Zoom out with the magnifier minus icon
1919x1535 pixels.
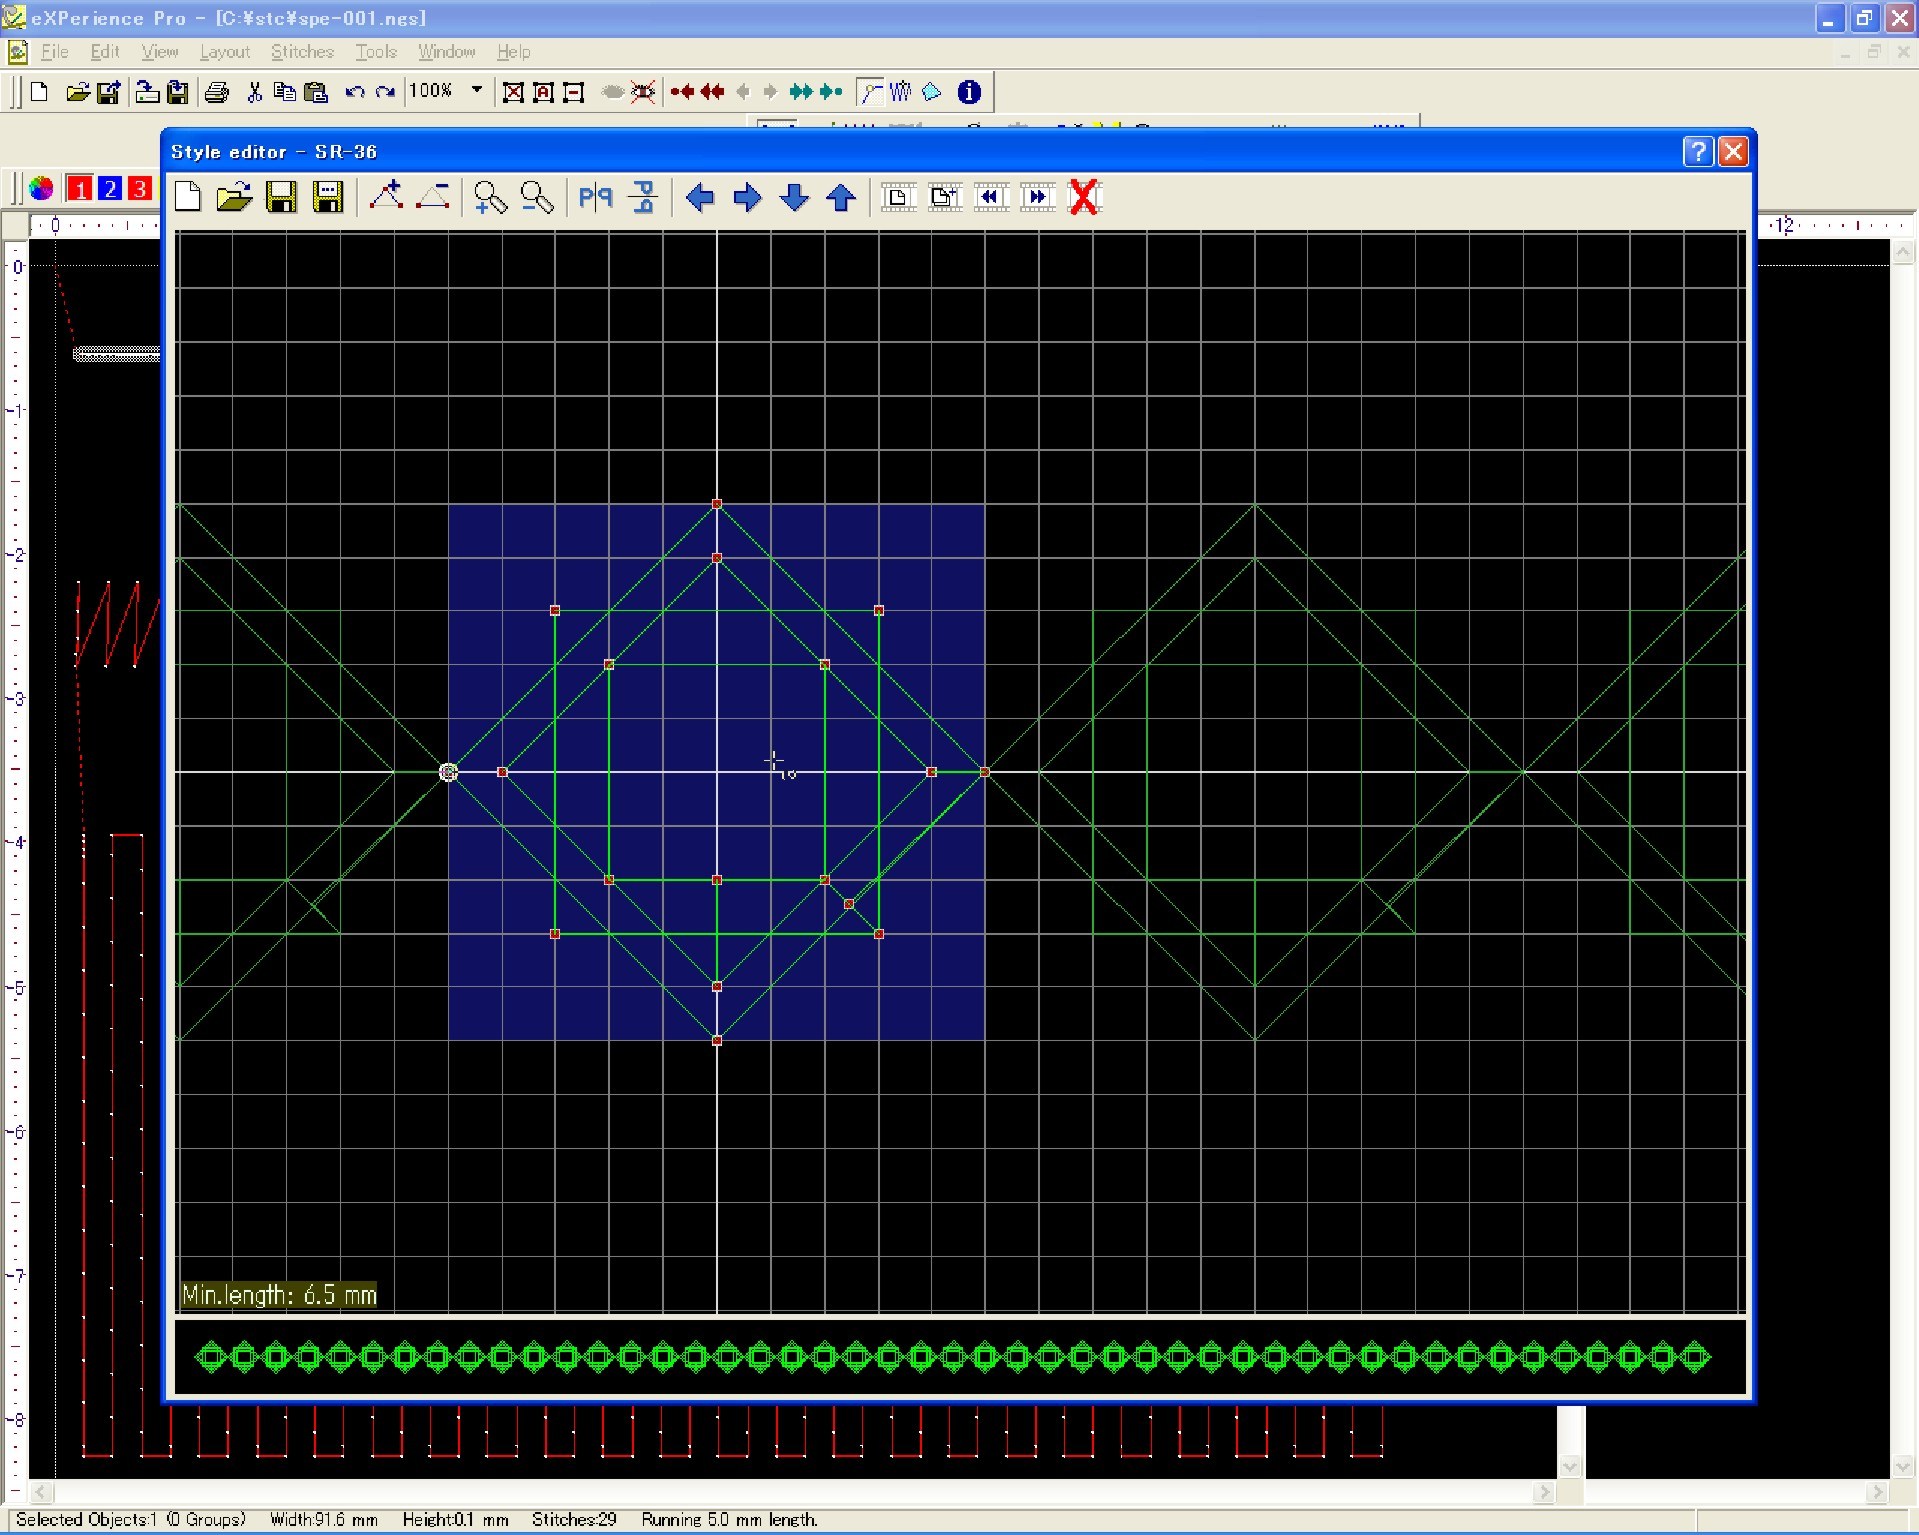tap(537, 197)
